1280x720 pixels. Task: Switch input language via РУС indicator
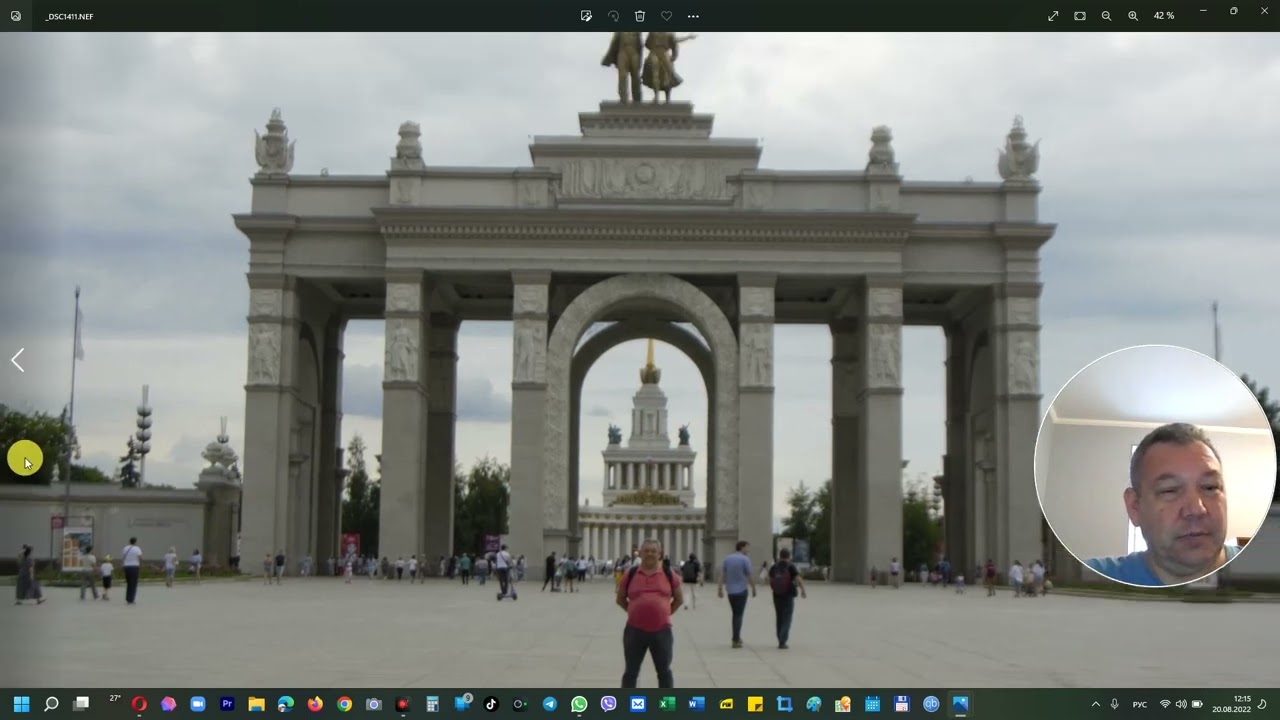pyautogui.click(x=1139, y=705)
